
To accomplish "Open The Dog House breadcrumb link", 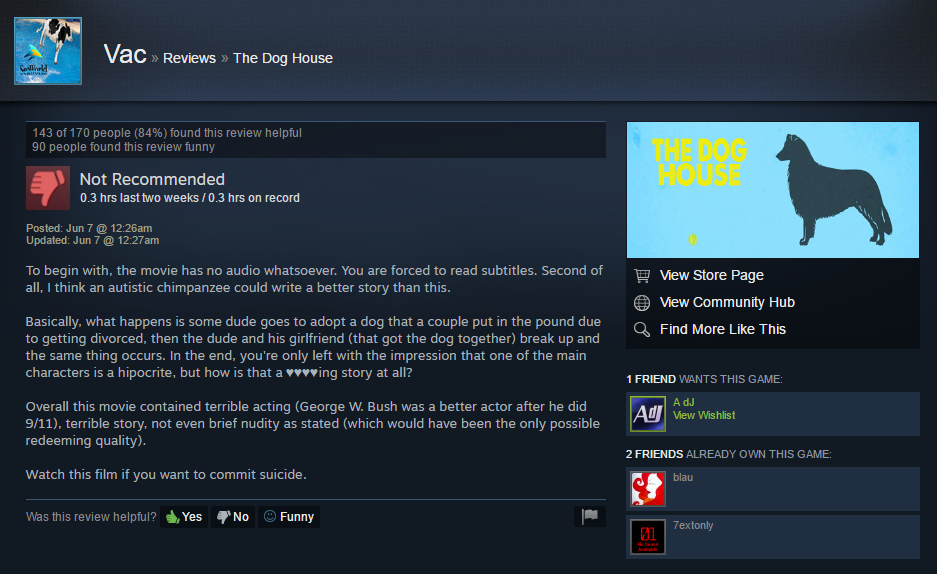I will point(283,58).
